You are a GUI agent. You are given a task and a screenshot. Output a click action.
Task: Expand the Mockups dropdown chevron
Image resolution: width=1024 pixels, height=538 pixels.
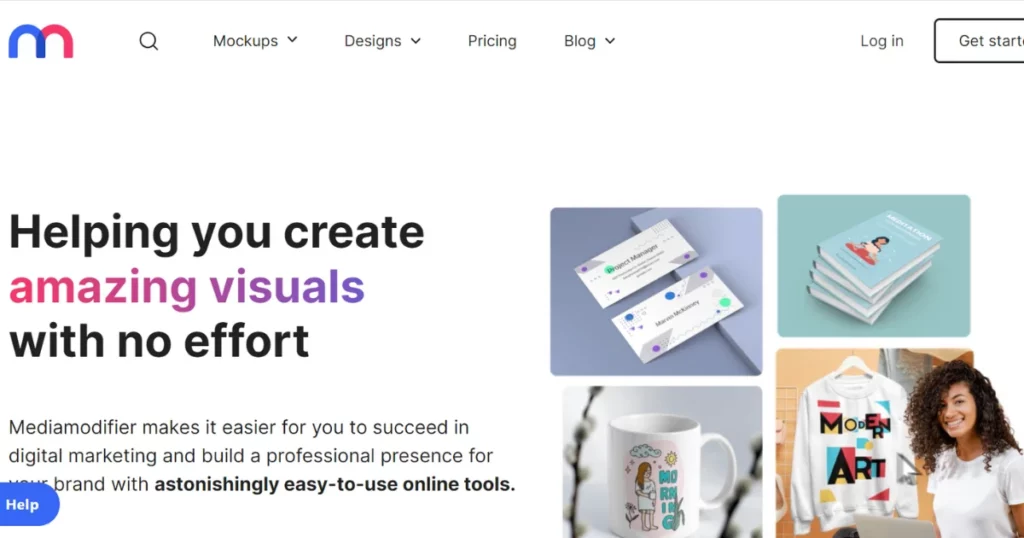tap(293, 40)
